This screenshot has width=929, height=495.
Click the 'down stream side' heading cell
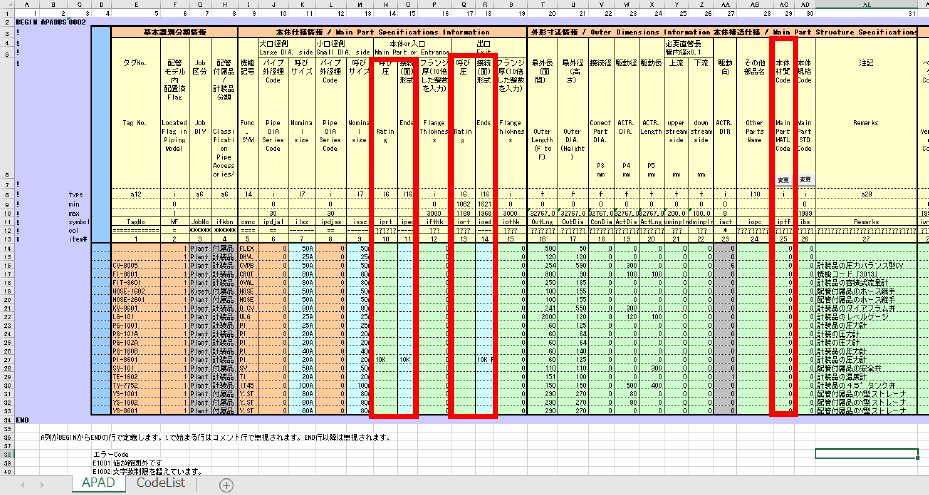tap(701, 132)
